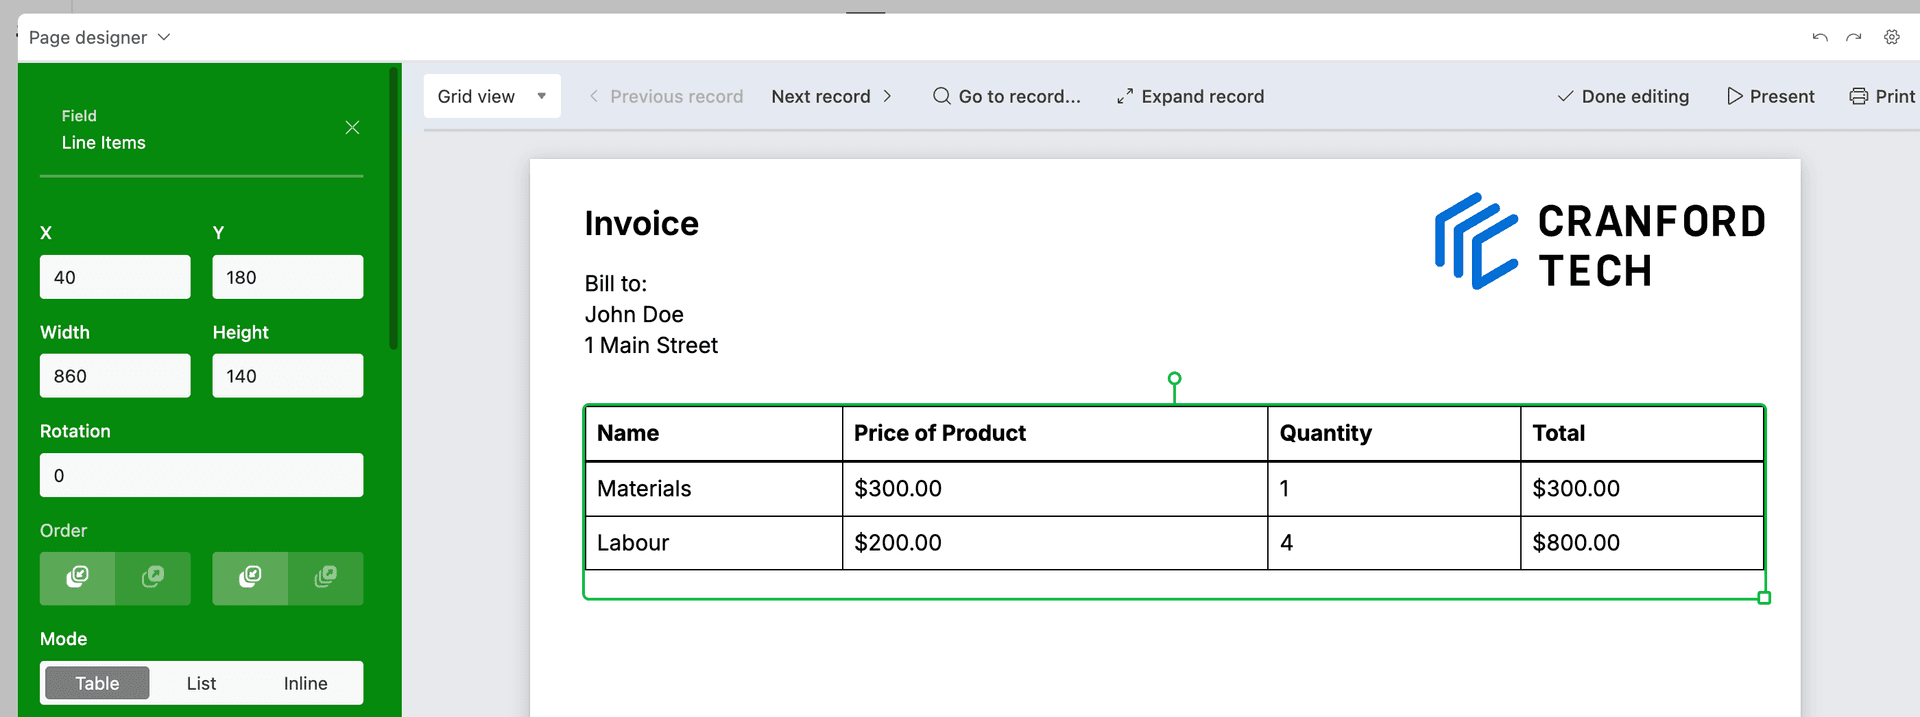The height and width of the screenshot is (717, 1920).
Task: Switch Mode to Table
Action: coord(97,683)
